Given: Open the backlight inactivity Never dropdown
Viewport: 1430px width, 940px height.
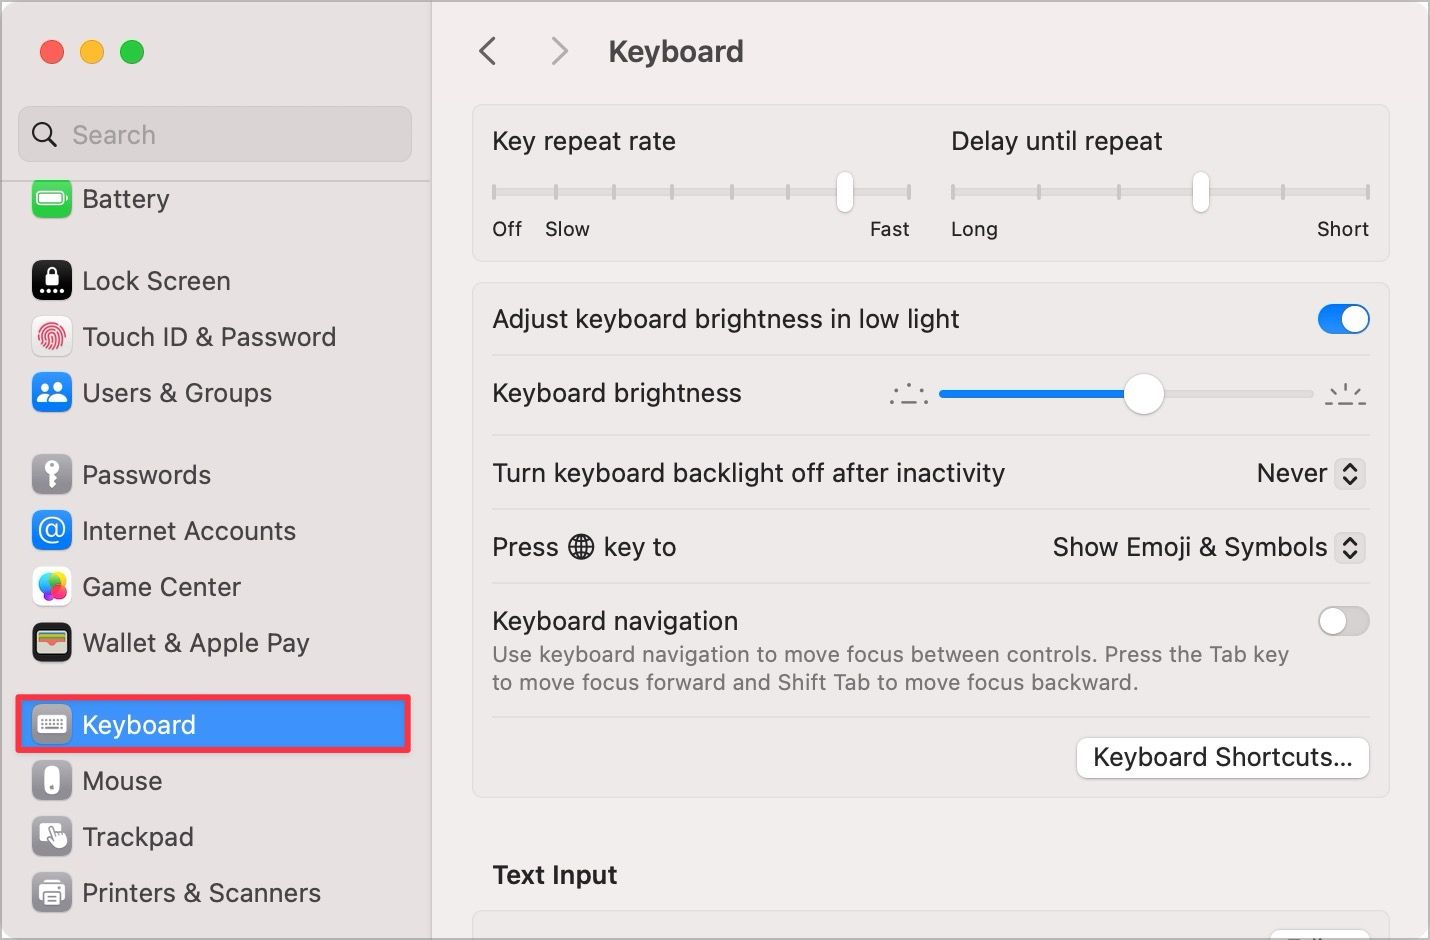Looking at the screenshot, I should (x=1308, y=473).
